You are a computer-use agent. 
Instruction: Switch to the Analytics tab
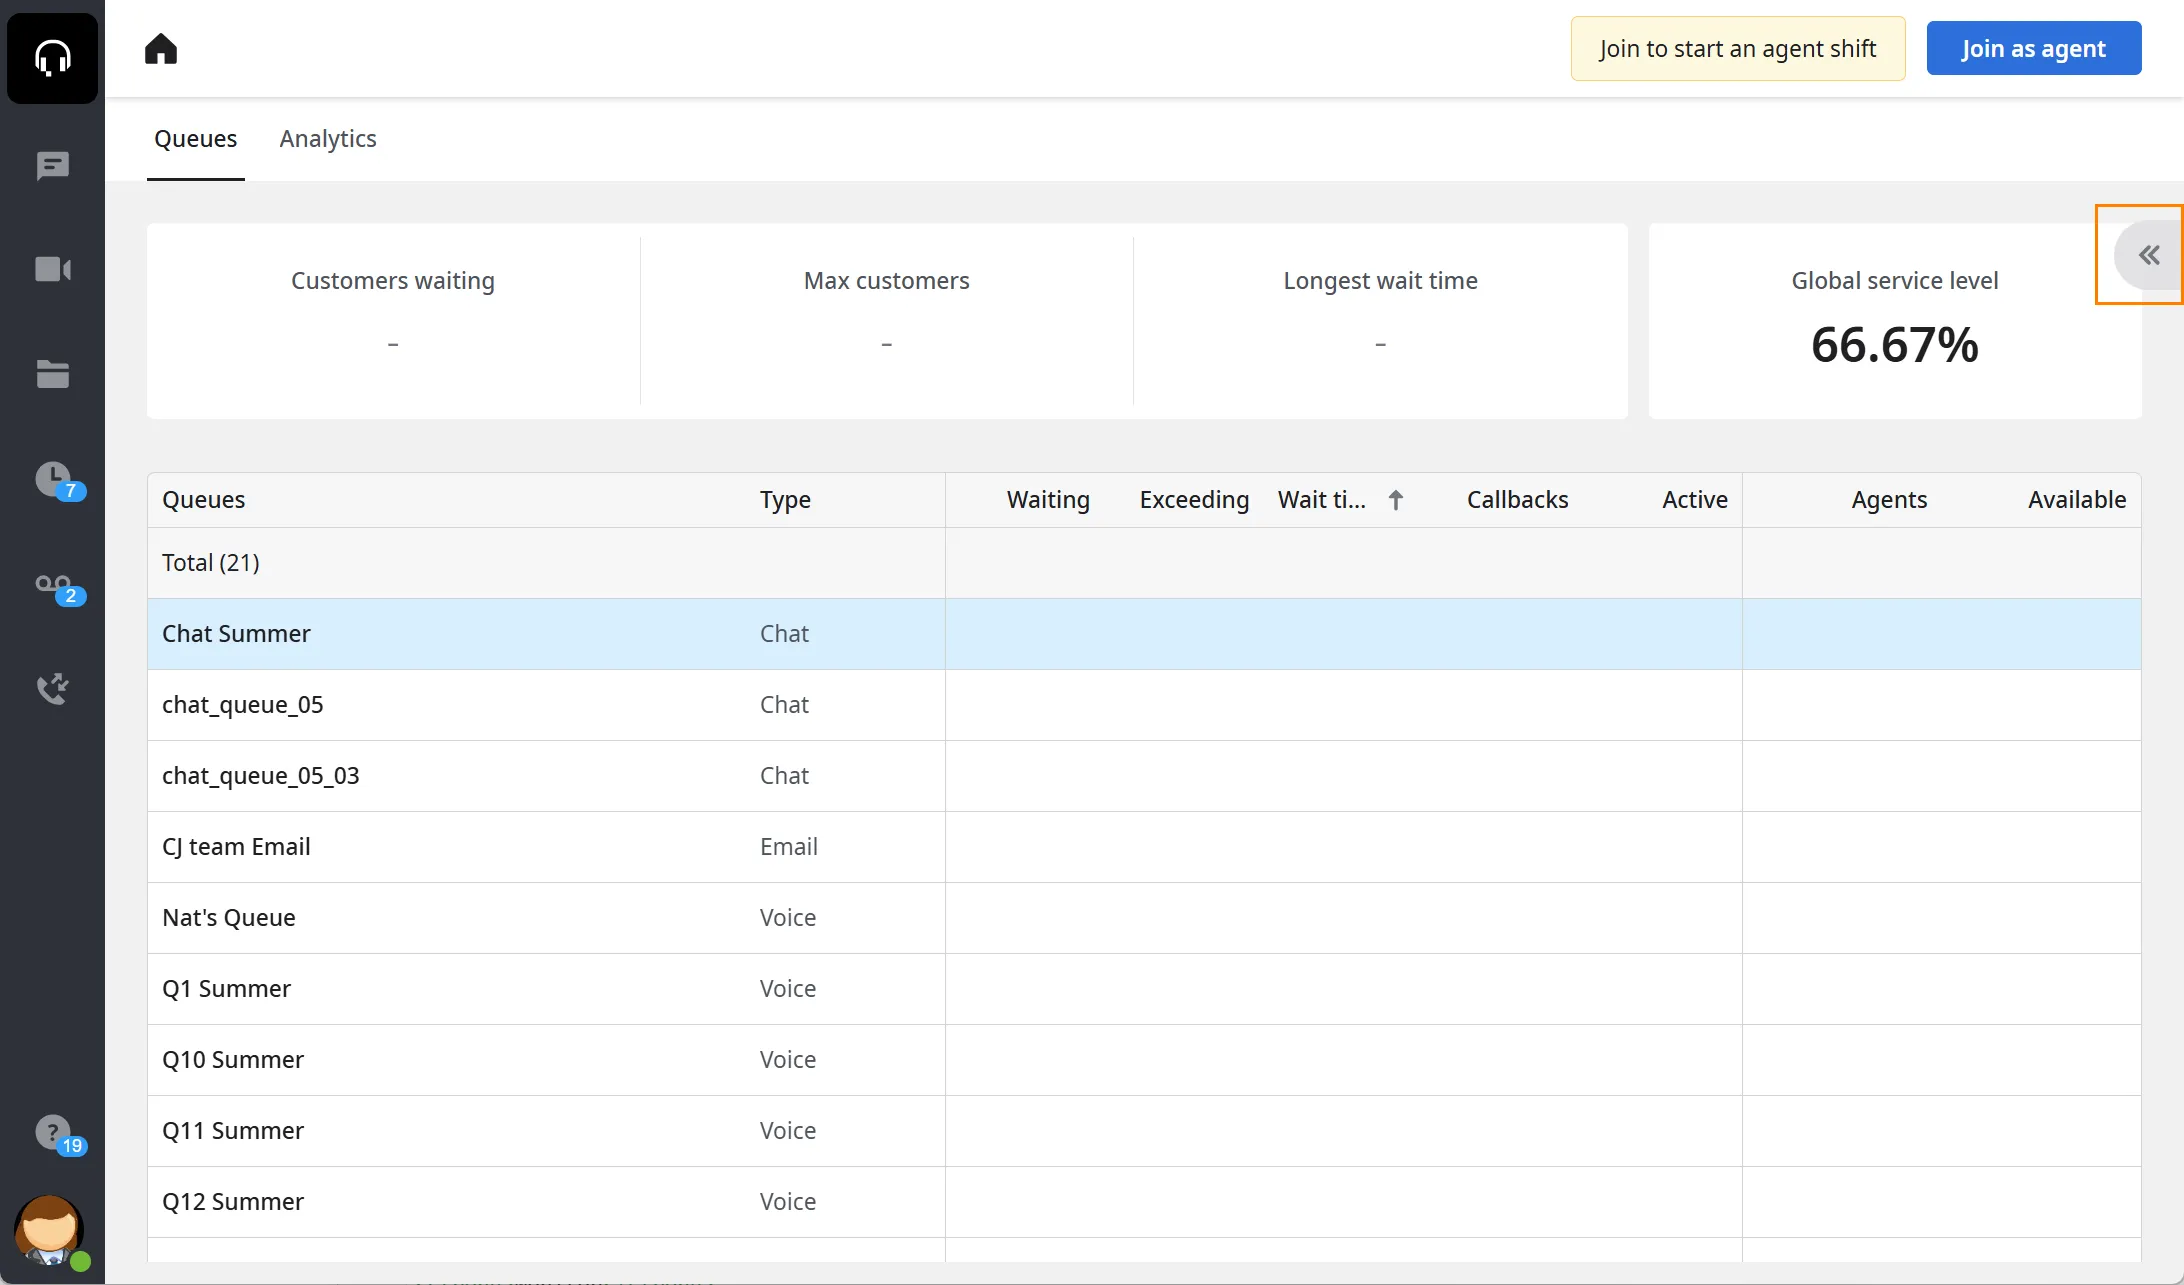[328, 139]
